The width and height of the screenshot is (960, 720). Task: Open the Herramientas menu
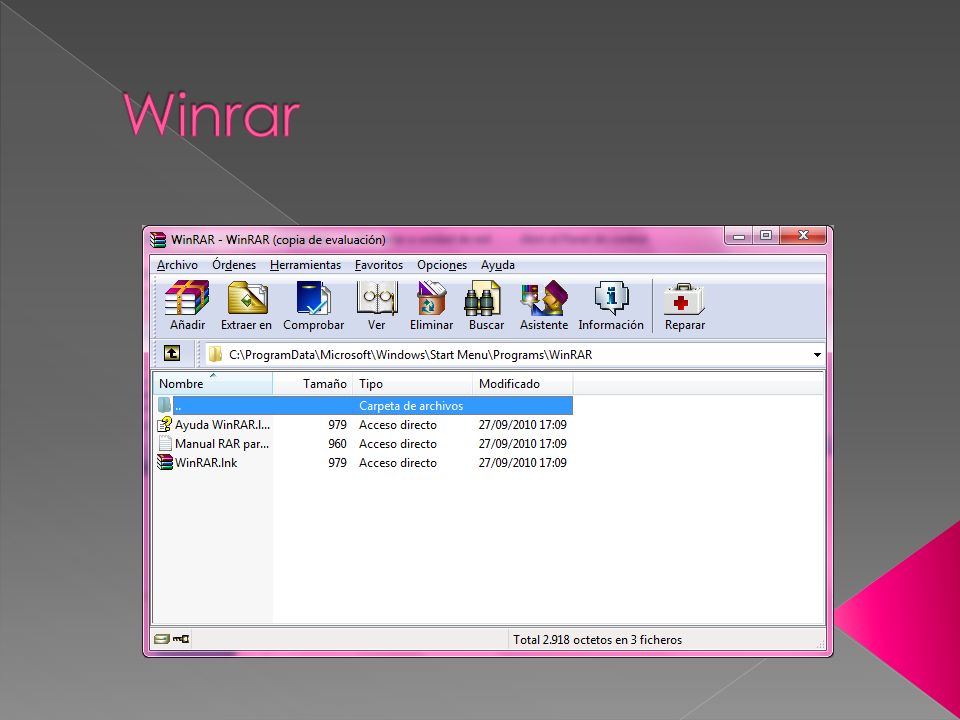pos(305,265)
